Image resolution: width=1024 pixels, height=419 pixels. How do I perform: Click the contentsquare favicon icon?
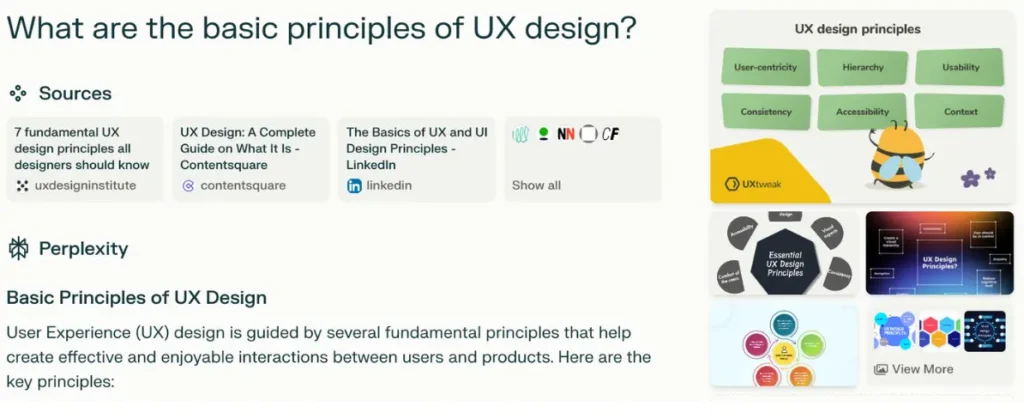point(188,186)
